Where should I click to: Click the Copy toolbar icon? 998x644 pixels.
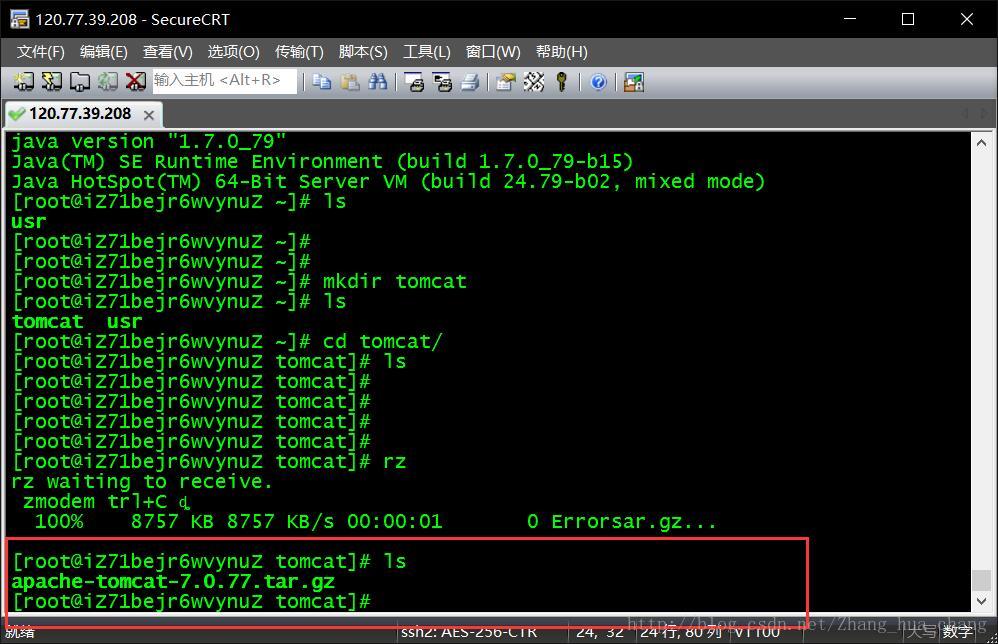pos(322,81)
